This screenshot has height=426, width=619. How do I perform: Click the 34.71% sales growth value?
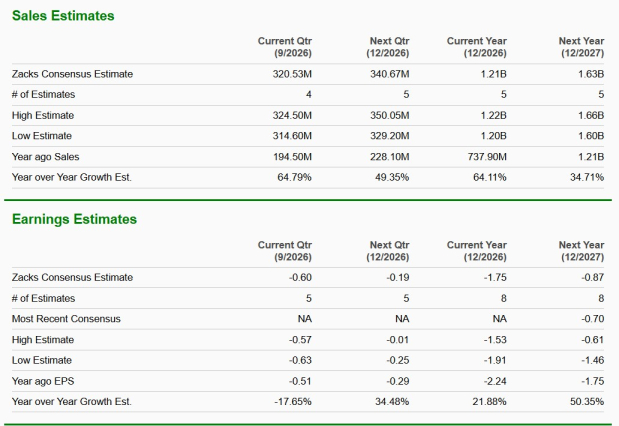(587, 177)
